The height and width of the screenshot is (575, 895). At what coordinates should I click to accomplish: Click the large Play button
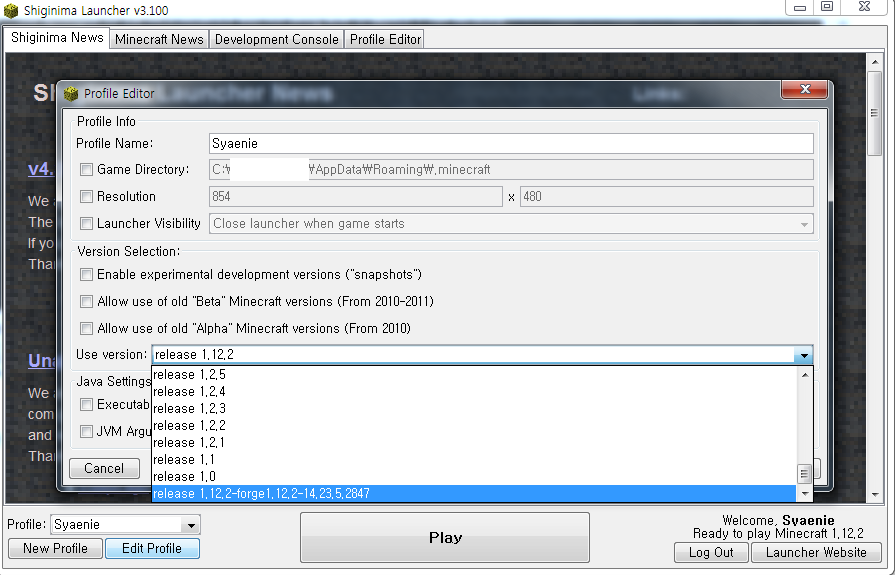(x=445, y=537)
